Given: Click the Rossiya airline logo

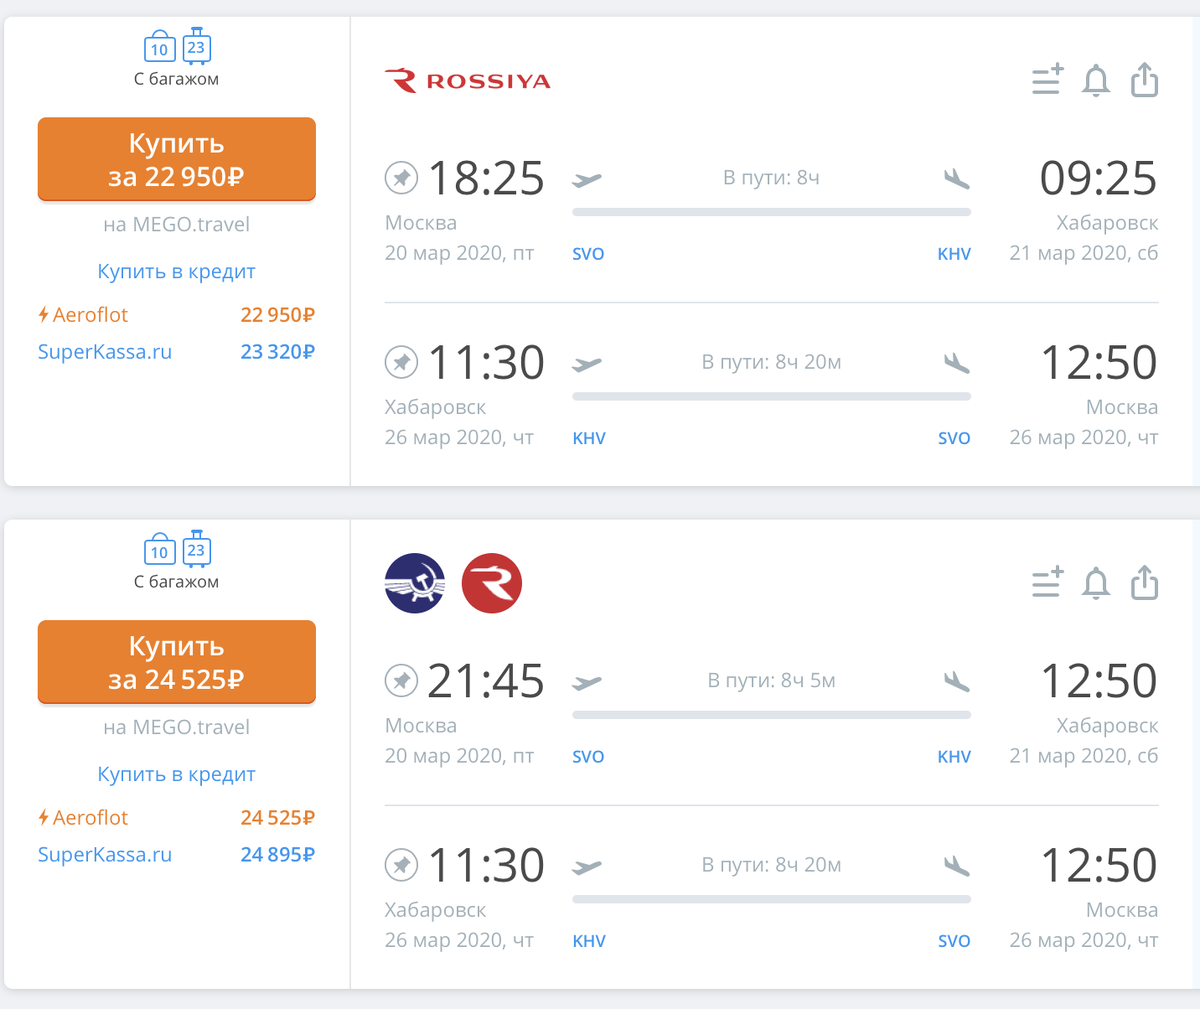Looking at the screenshot, I should [x=468, y=81].
